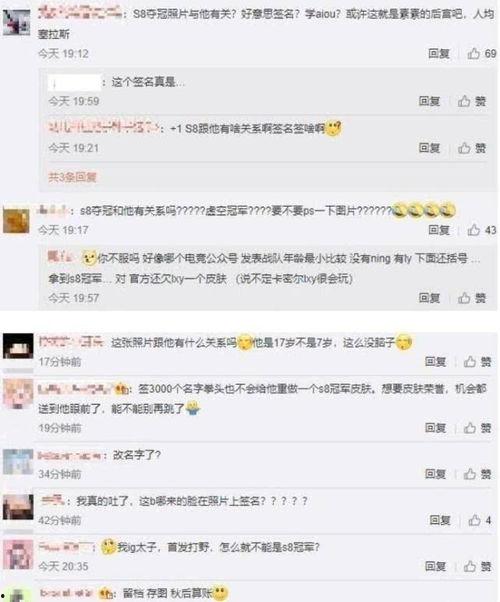Like the comment posted 17分钟前
Image resolution: width=500 pixels, height=602 pixels.
point(477,361)
